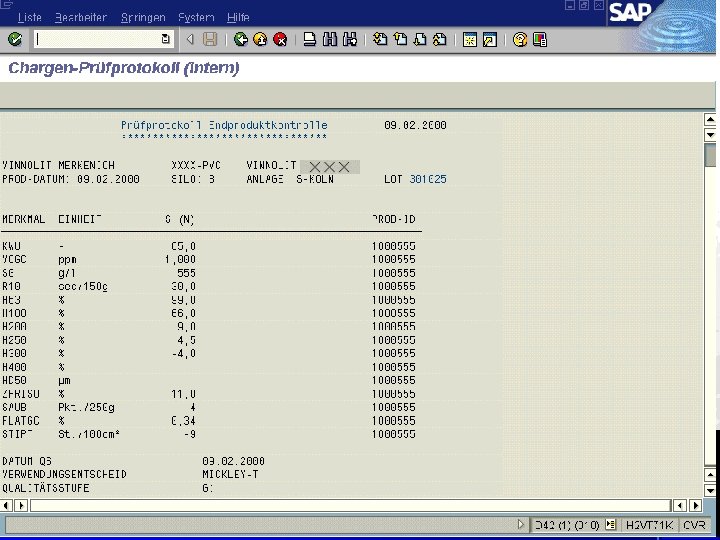Select the KWU row value
Viewport: 720px width, 540px height.
tap(183, 246)
